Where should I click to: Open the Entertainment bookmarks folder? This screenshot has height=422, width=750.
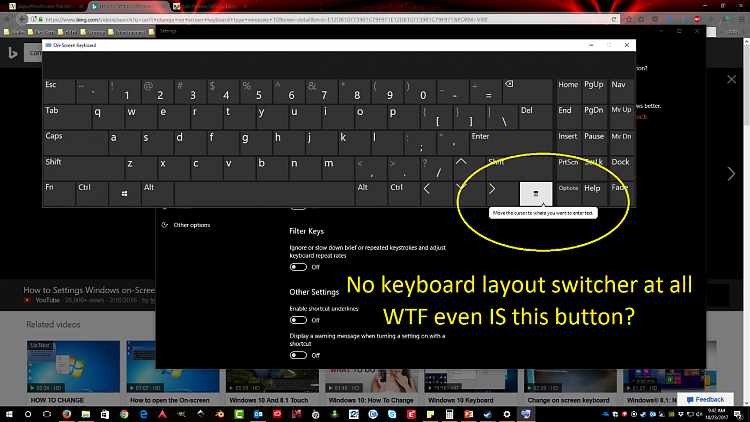coord(127,32)
